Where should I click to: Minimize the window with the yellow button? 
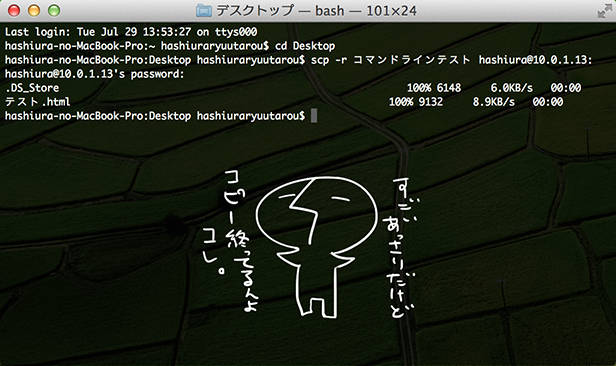pos(34,11)
